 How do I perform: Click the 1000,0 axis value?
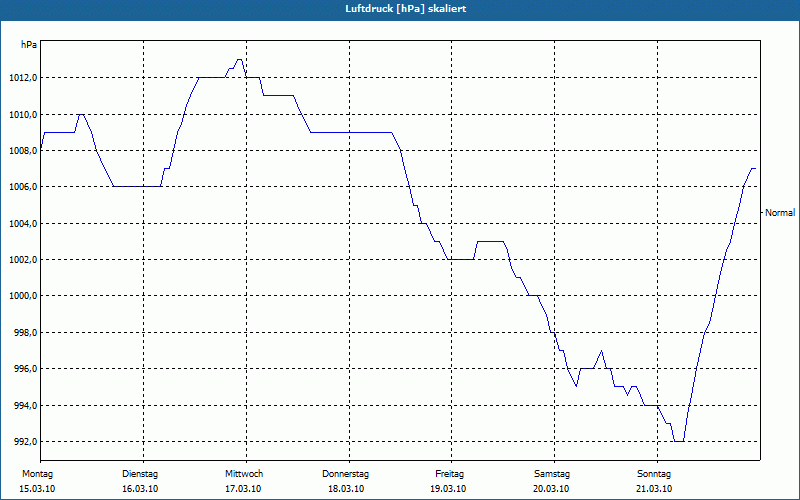pyautogui.click(x=24, y=296)
